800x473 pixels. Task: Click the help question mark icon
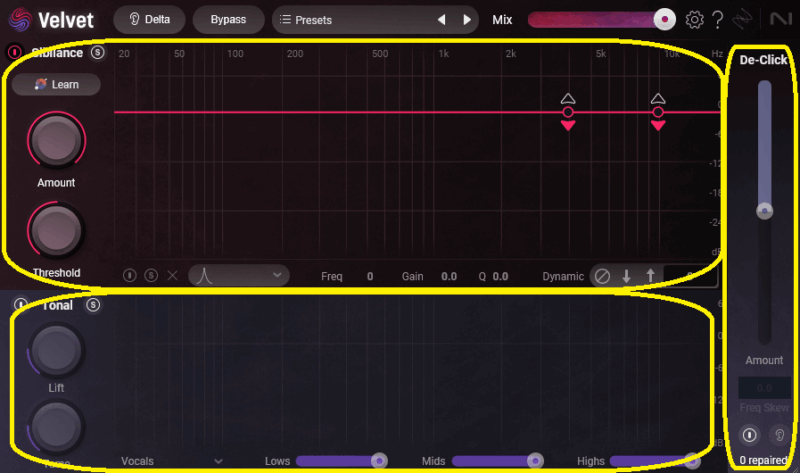pyautogui.click(x=717, y=19)
